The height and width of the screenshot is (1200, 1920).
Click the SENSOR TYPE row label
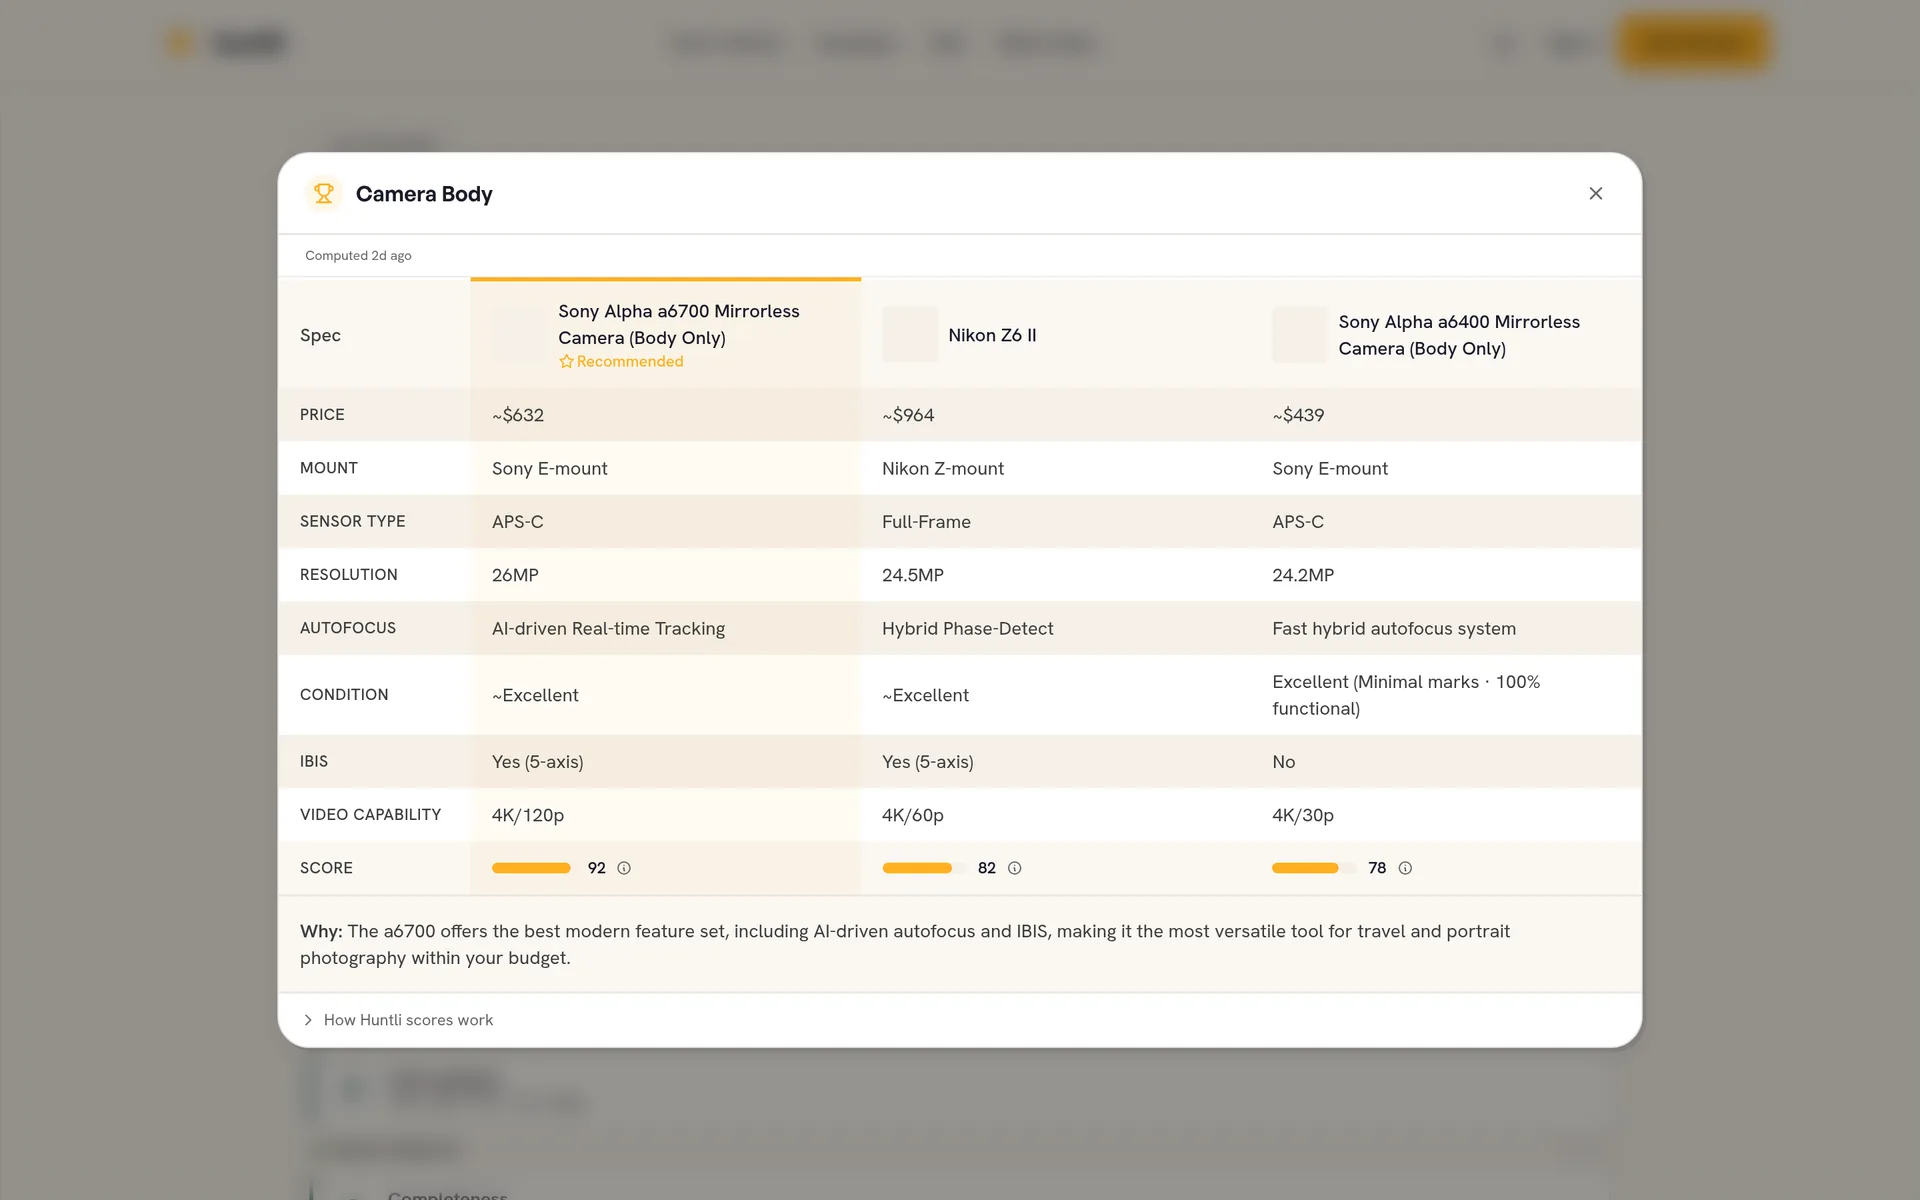(352, 521)
